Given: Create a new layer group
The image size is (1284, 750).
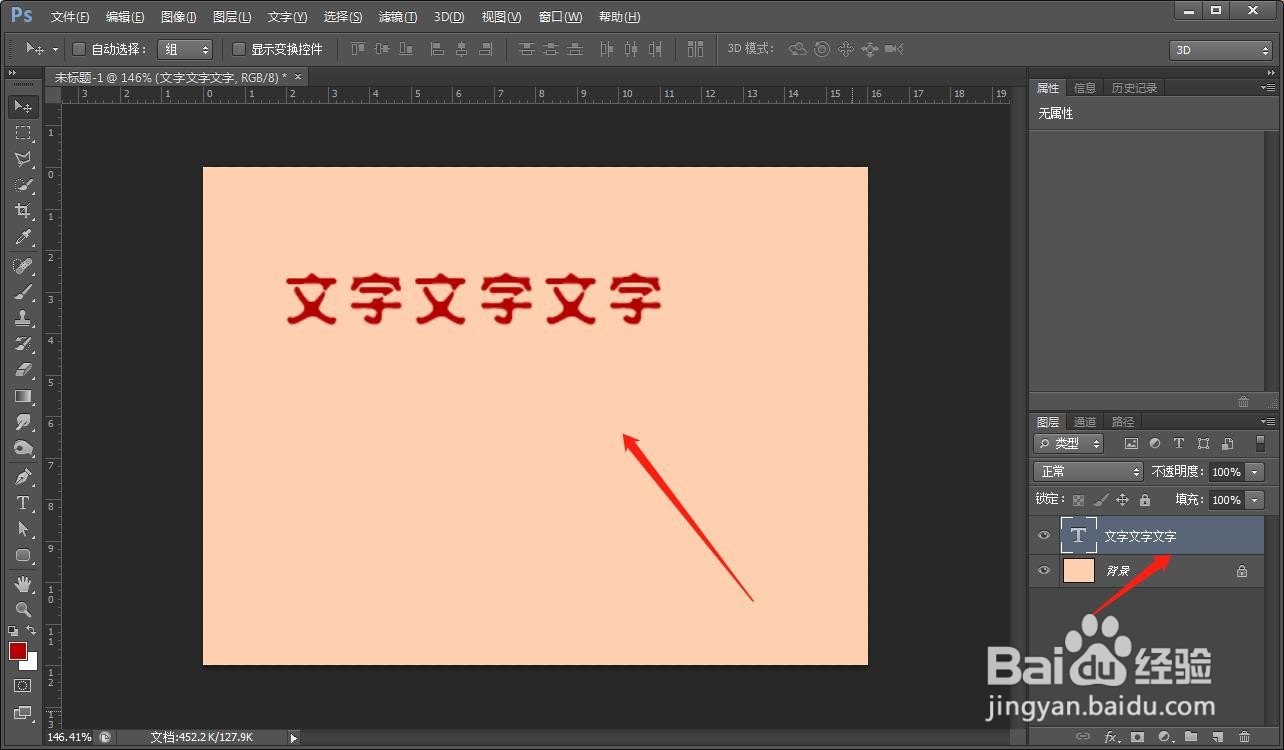Looking at the screenshot, I should tap(1191, 737).
